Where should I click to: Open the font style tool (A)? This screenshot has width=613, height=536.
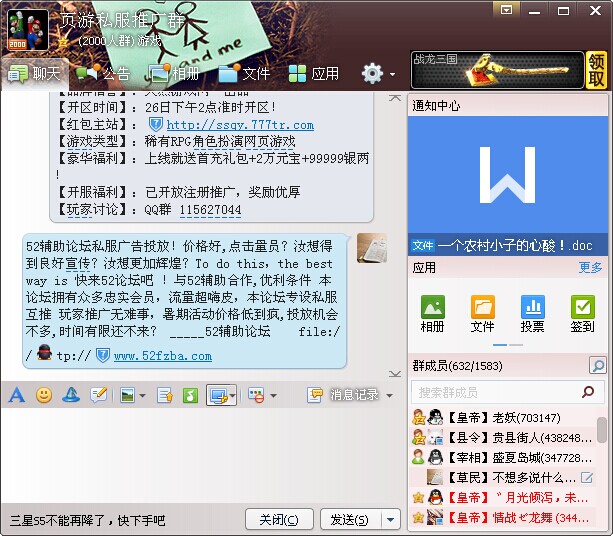tap(16, 395)
